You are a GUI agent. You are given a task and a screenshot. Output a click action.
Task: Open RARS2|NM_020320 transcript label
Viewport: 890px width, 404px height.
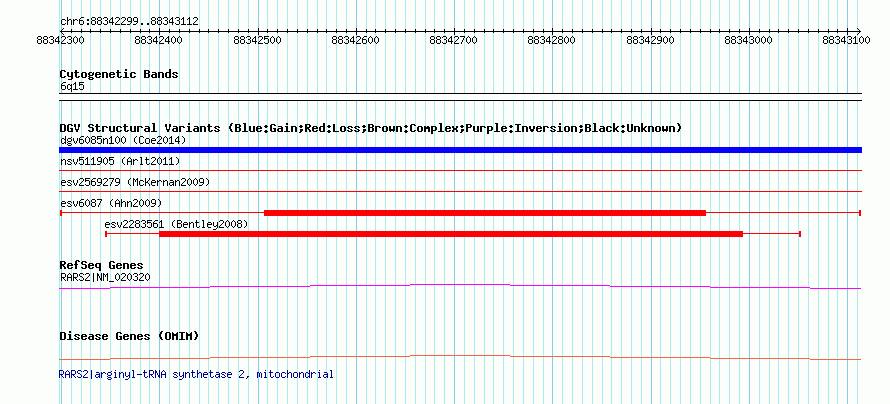[x=105, y=277]
